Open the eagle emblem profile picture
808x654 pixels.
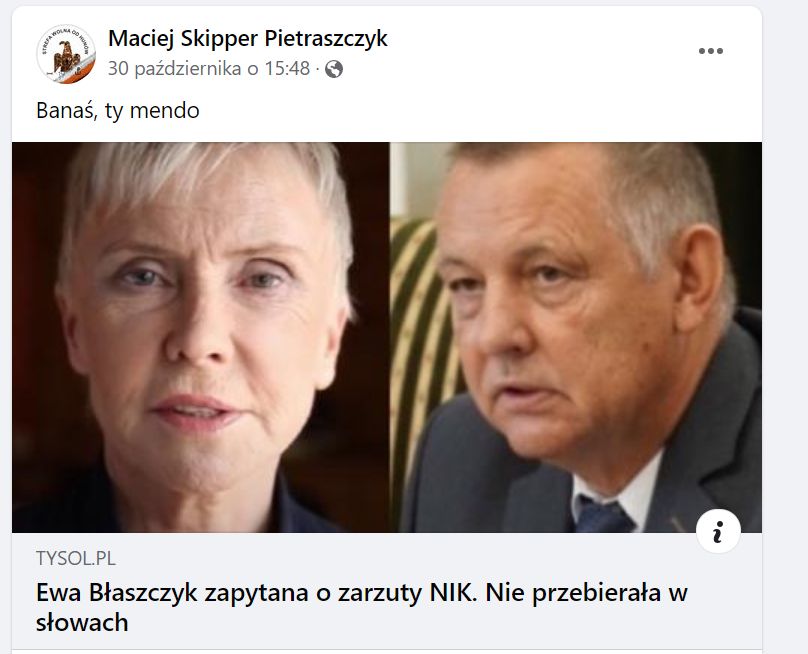click(x=66, y=54)
